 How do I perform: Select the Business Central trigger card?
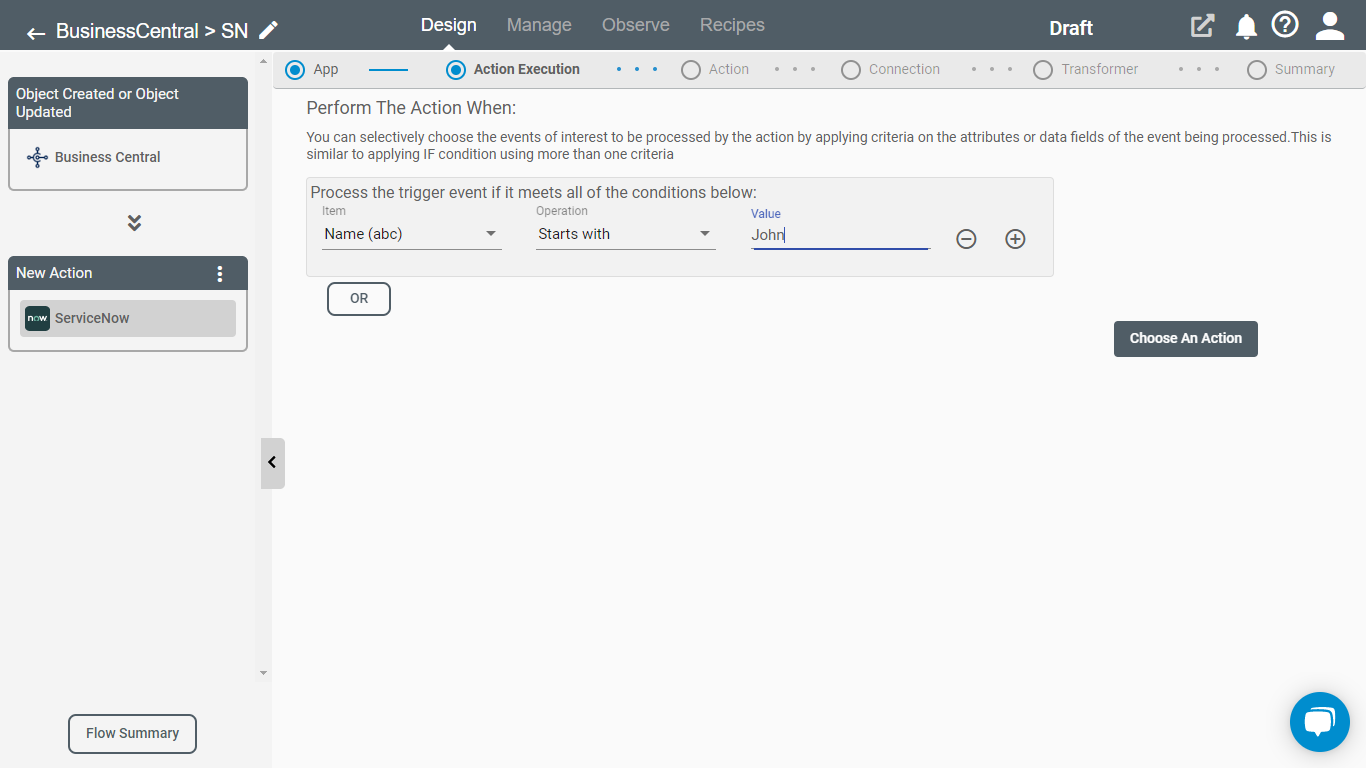128,159
